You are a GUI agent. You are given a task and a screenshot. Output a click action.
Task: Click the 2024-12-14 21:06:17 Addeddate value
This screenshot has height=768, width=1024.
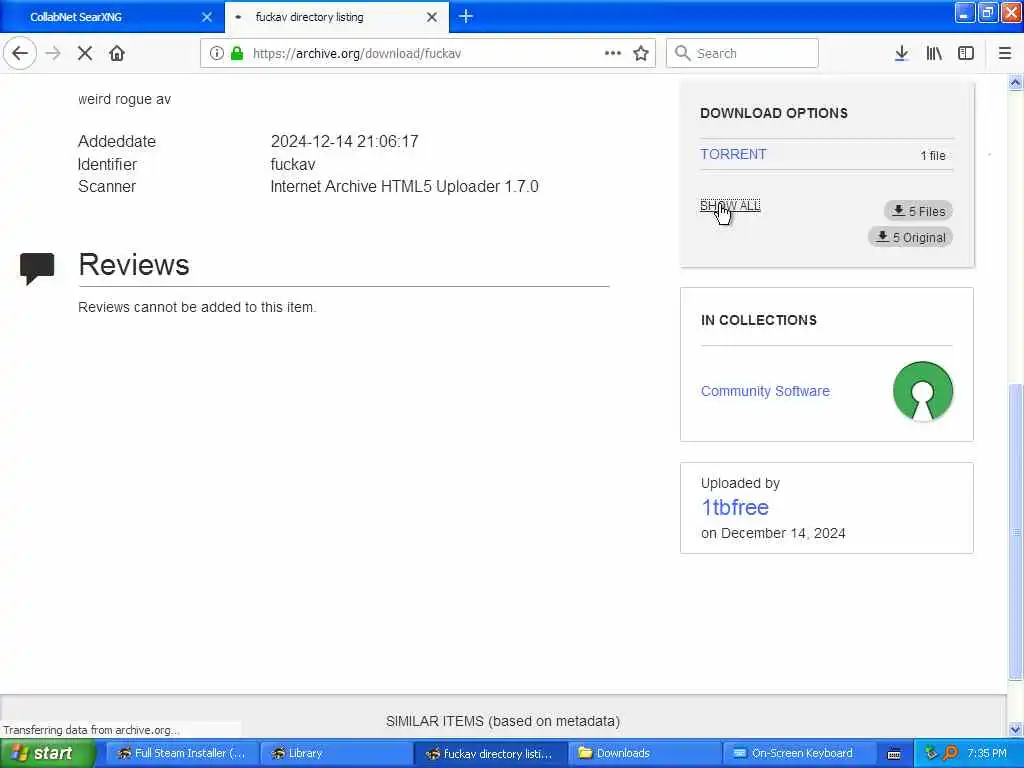[x=344, y=141]
